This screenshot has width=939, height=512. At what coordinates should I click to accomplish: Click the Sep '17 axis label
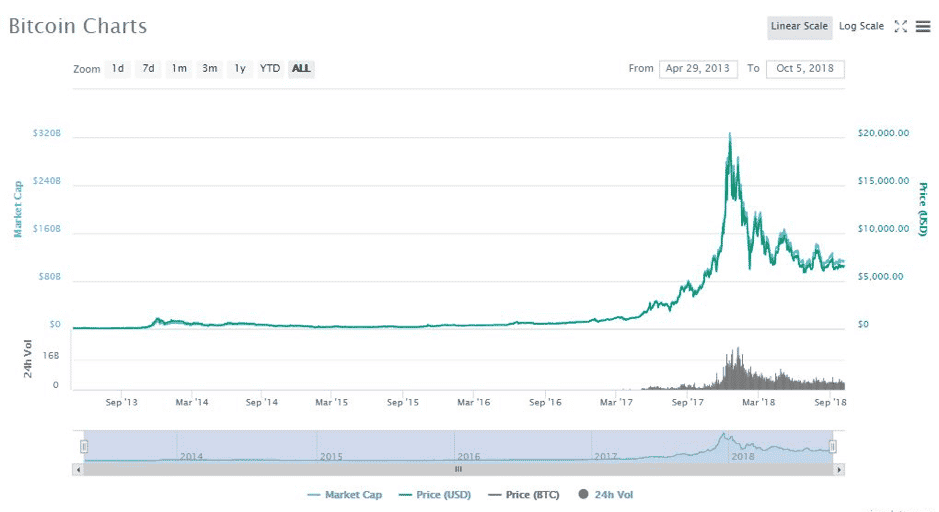[687, 402]
